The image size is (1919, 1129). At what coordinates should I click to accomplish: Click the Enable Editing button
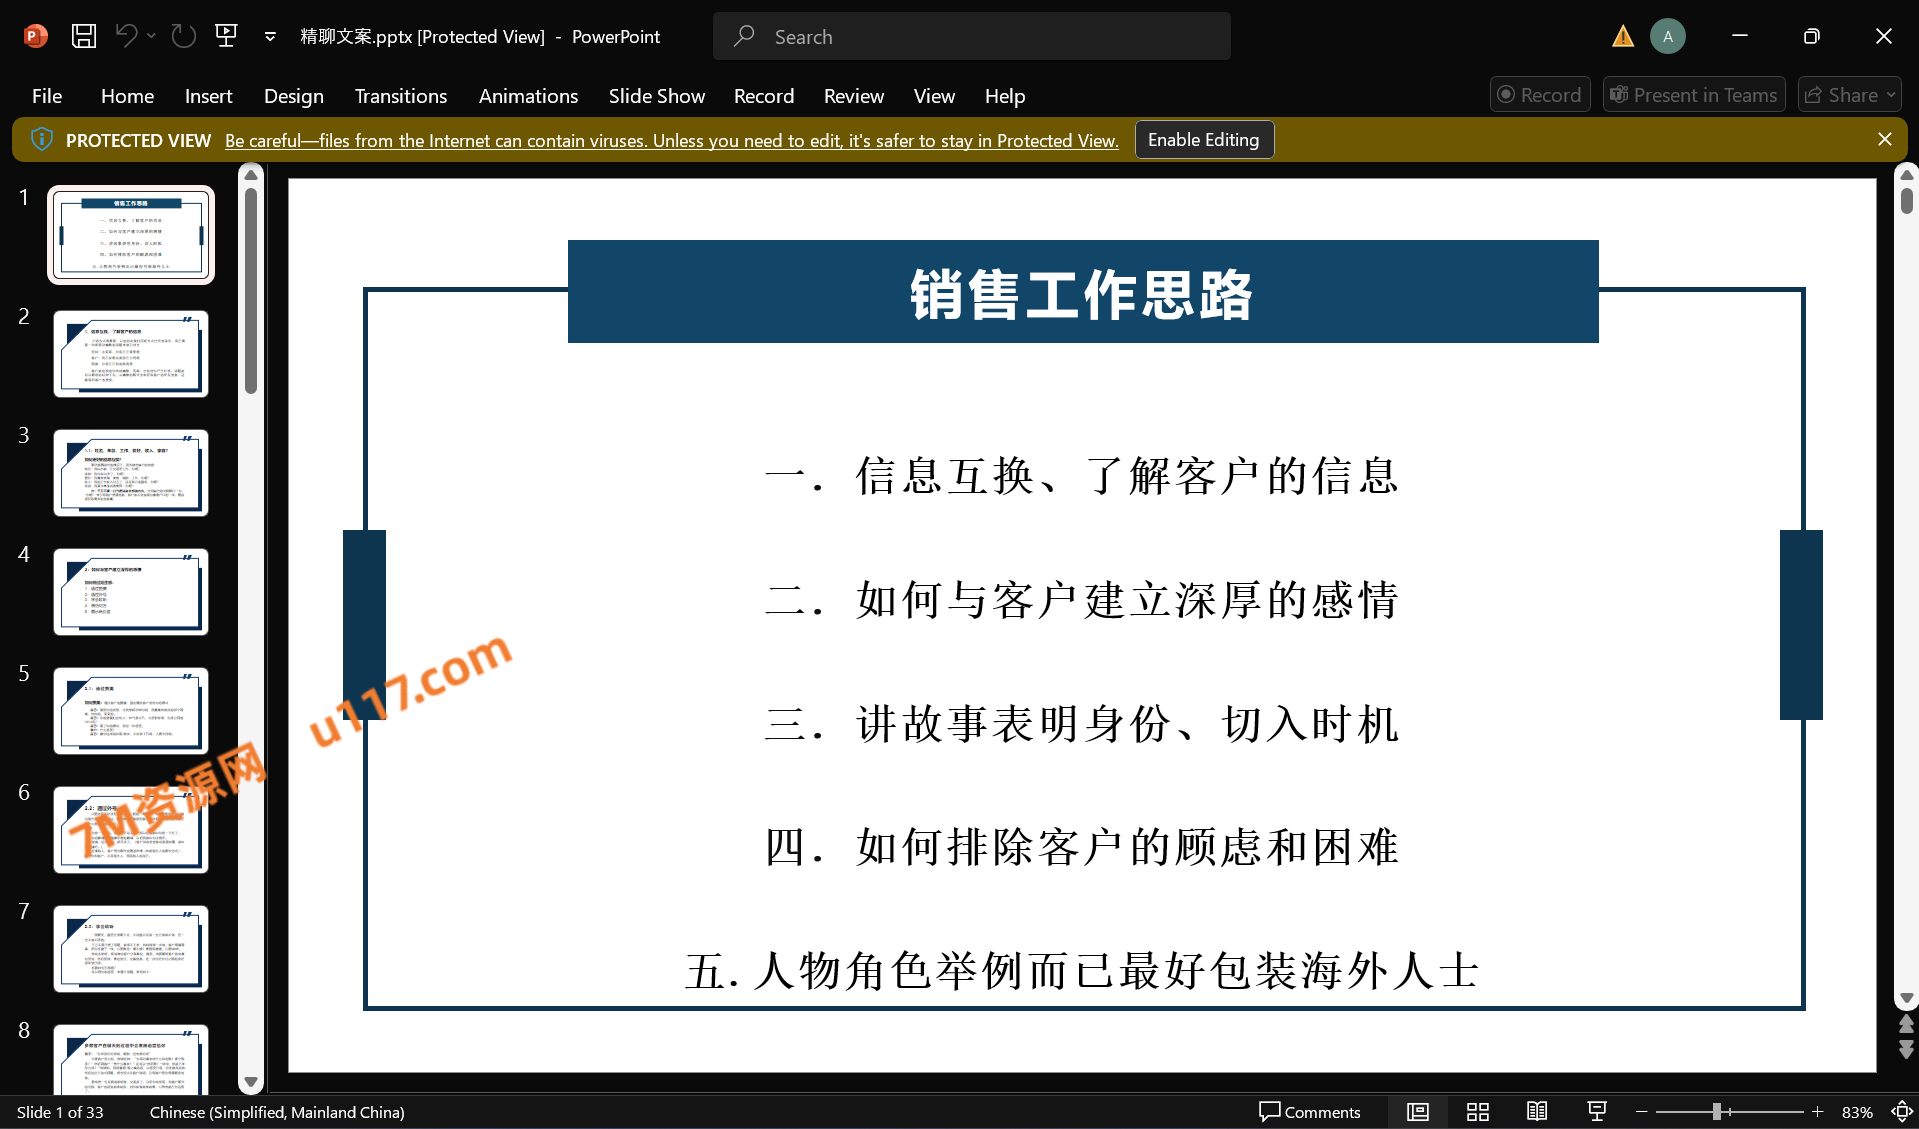coord(1203,140)
